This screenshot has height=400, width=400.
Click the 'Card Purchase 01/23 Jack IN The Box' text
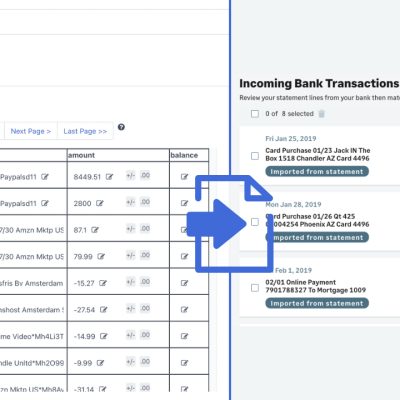coord(318,154)
